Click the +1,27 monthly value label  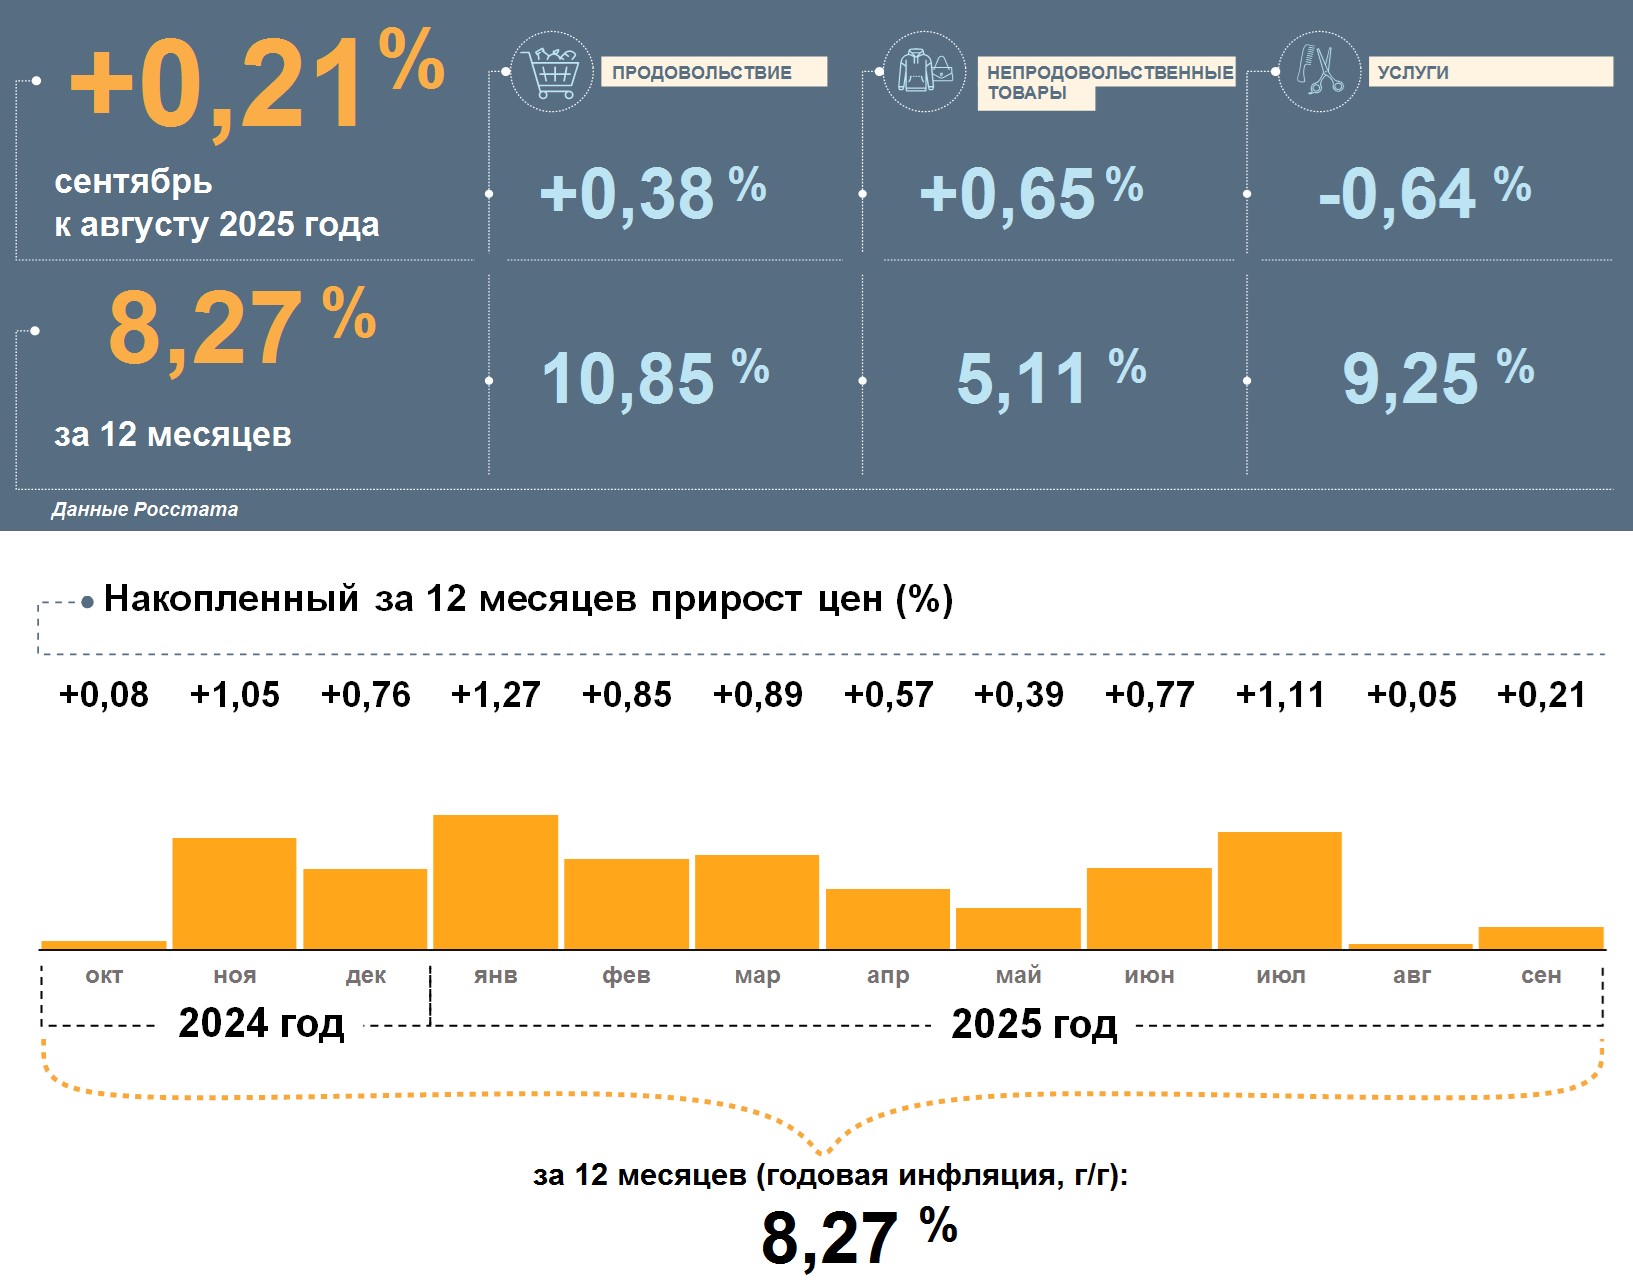coord(495,694)
